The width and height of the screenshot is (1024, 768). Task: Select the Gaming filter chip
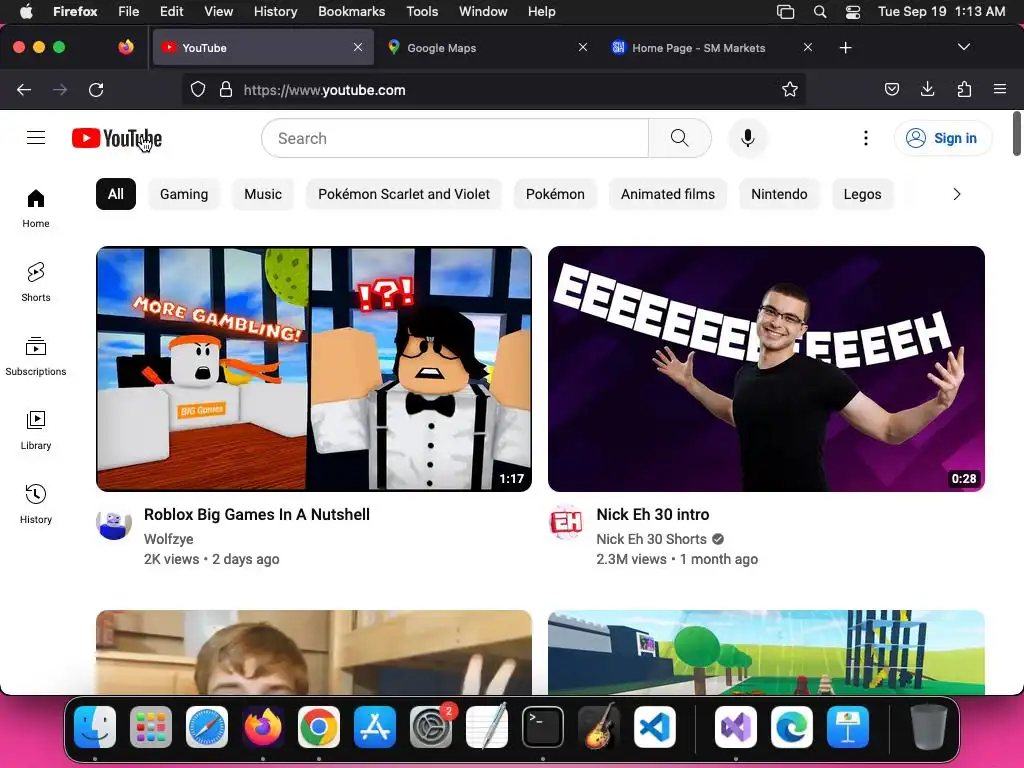coord(184,194)
